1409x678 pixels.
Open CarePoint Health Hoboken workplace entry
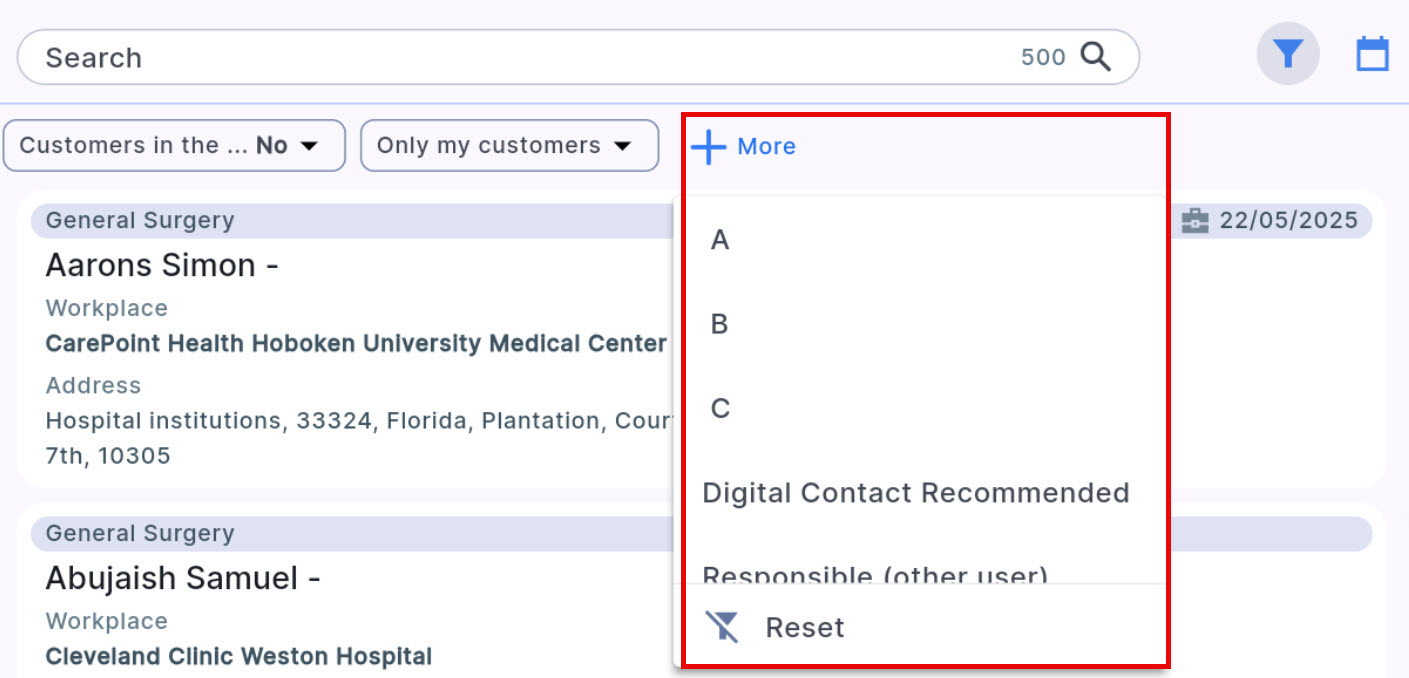pyautogui.click(x=355, y=343)
